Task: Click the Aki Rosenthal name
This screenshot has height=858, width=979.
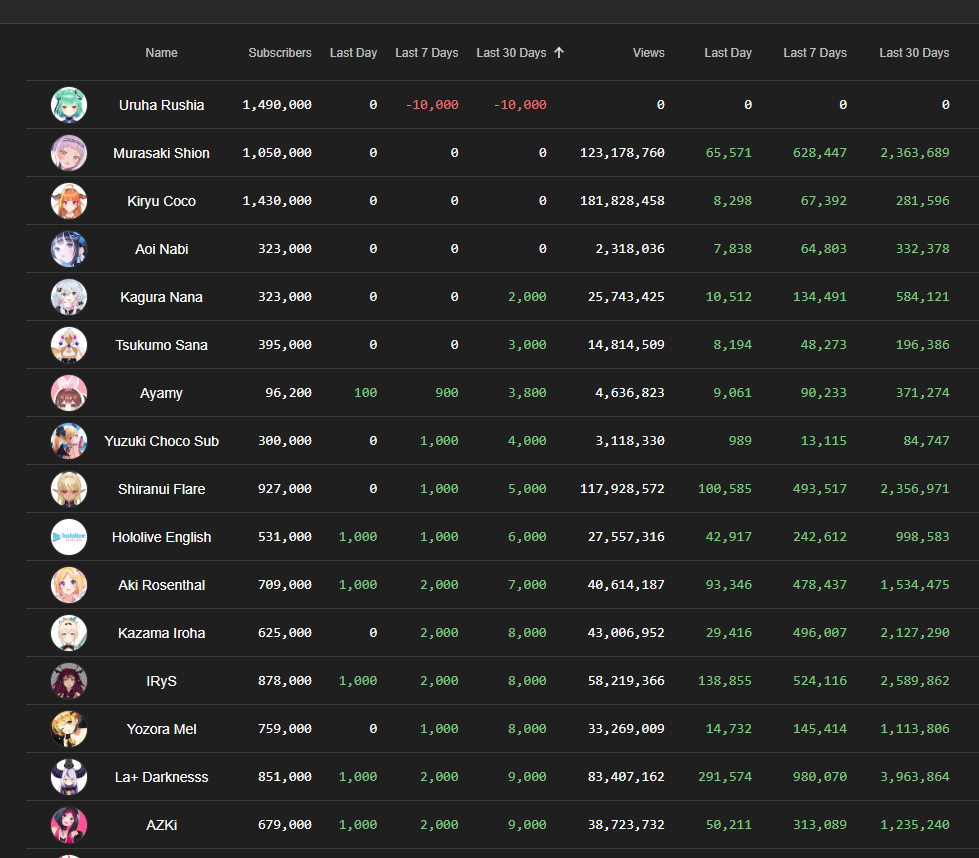Action: click(162, 585)
